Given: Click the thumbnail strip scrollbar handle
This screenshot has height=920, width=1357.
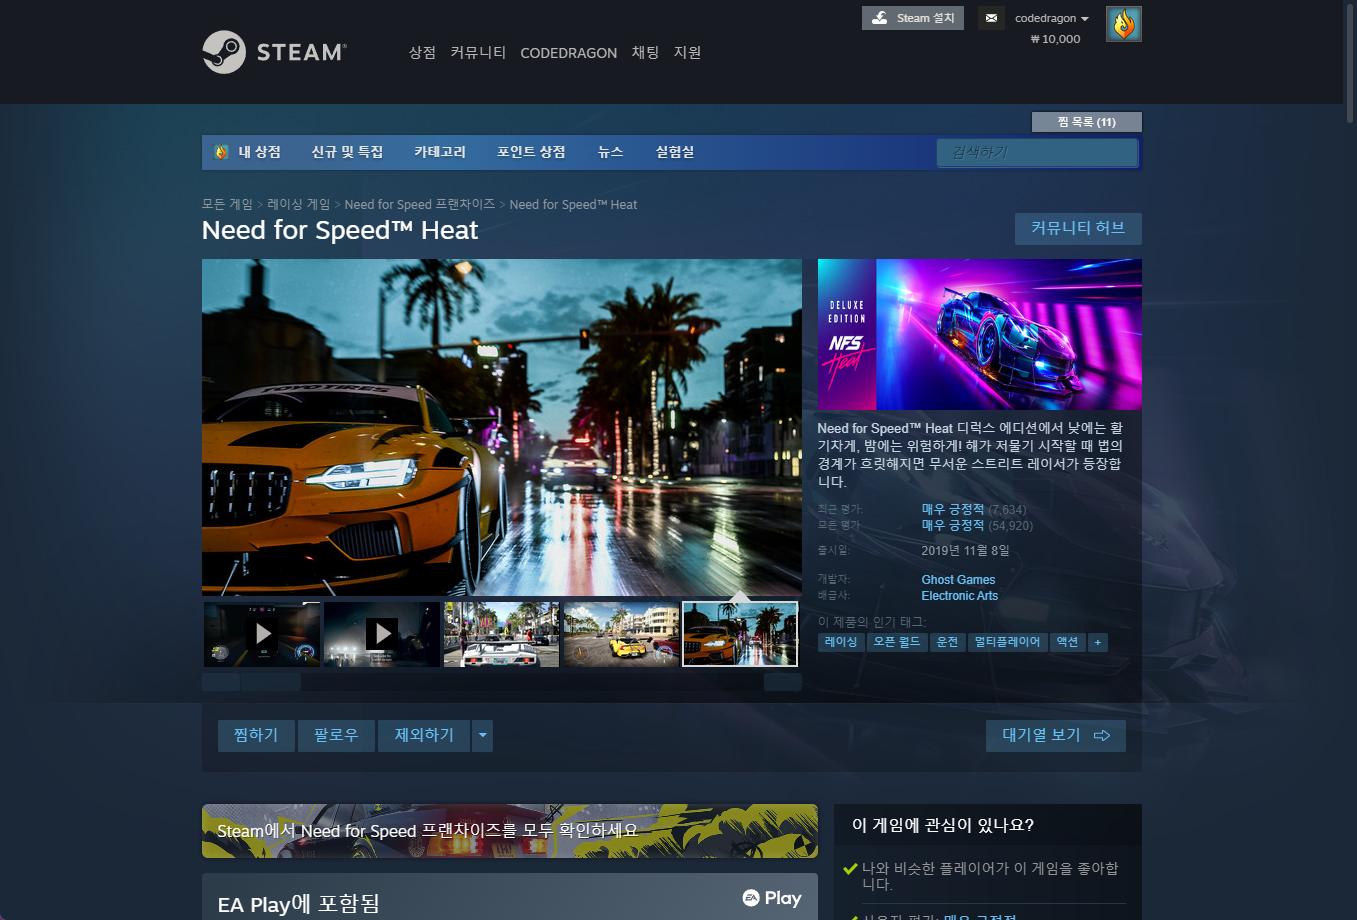Looking at the screenshot, I should [271, 682].
